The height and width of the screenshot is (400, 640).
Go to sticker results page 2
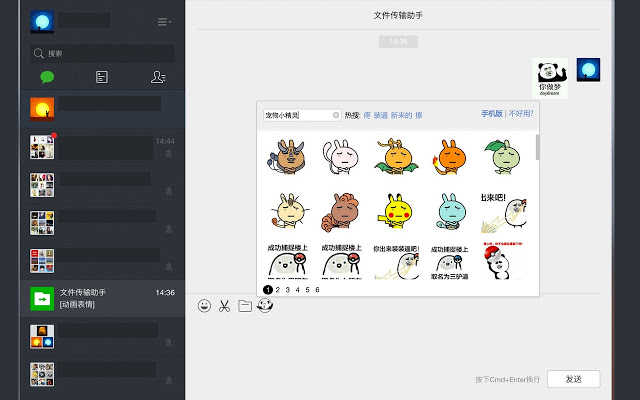coord(278,290)
